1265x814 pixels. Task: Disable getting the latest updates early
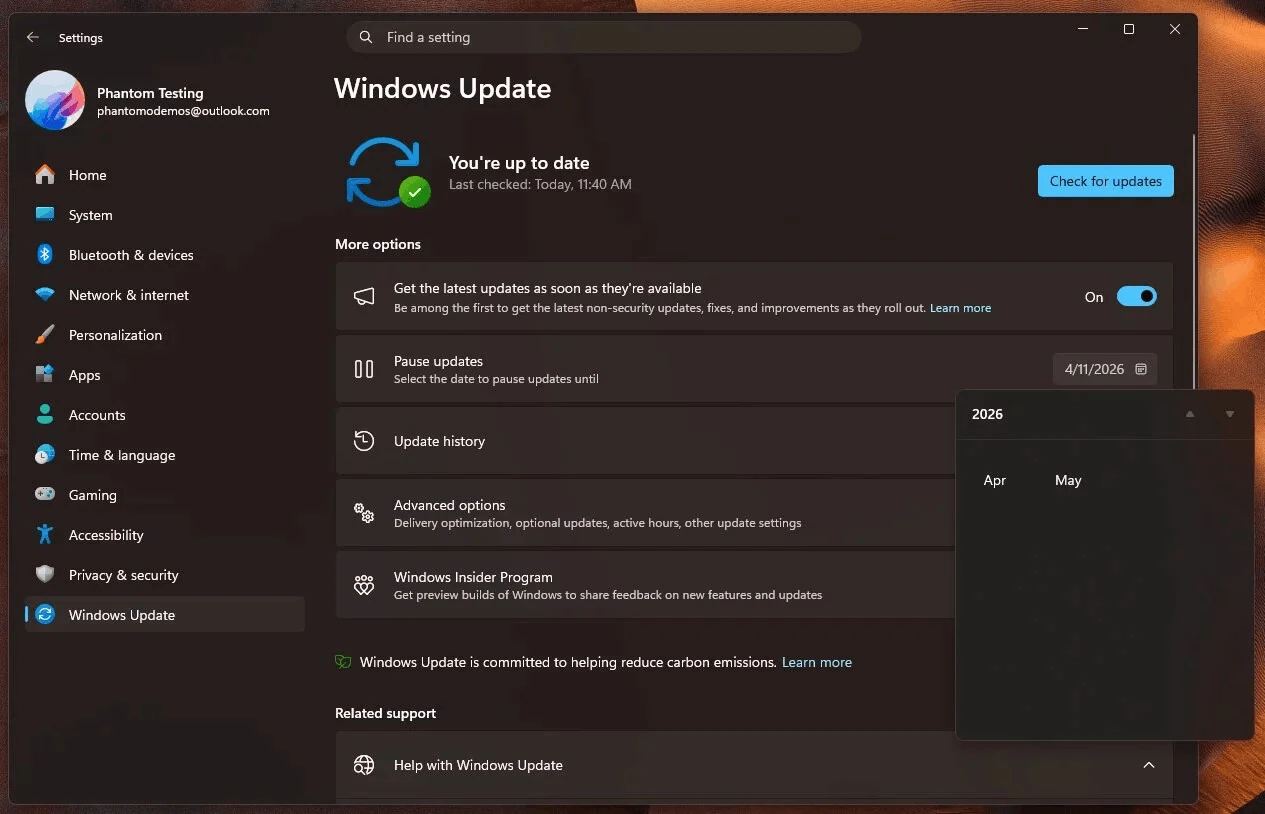[1136, 296]
